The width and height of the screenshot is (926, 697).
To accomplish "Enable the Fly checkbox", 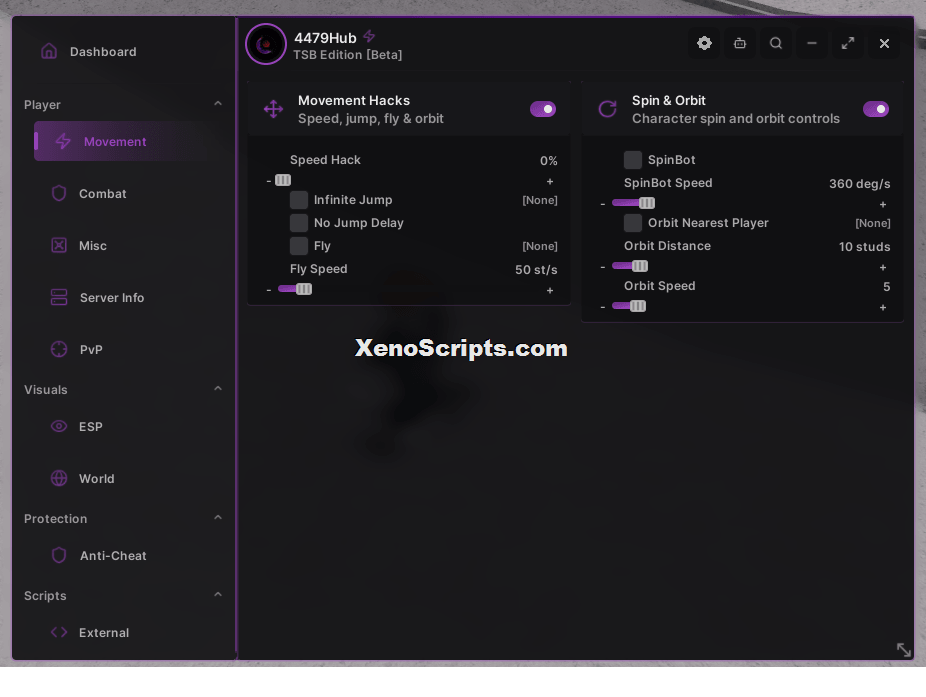I will [x=299, y=246].
